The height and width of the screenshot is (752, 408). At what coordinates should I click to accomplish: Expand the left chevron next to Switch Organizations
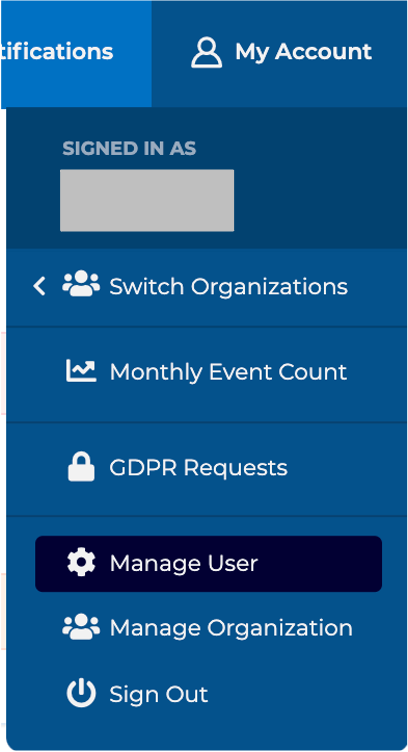(x=39, y=286)
